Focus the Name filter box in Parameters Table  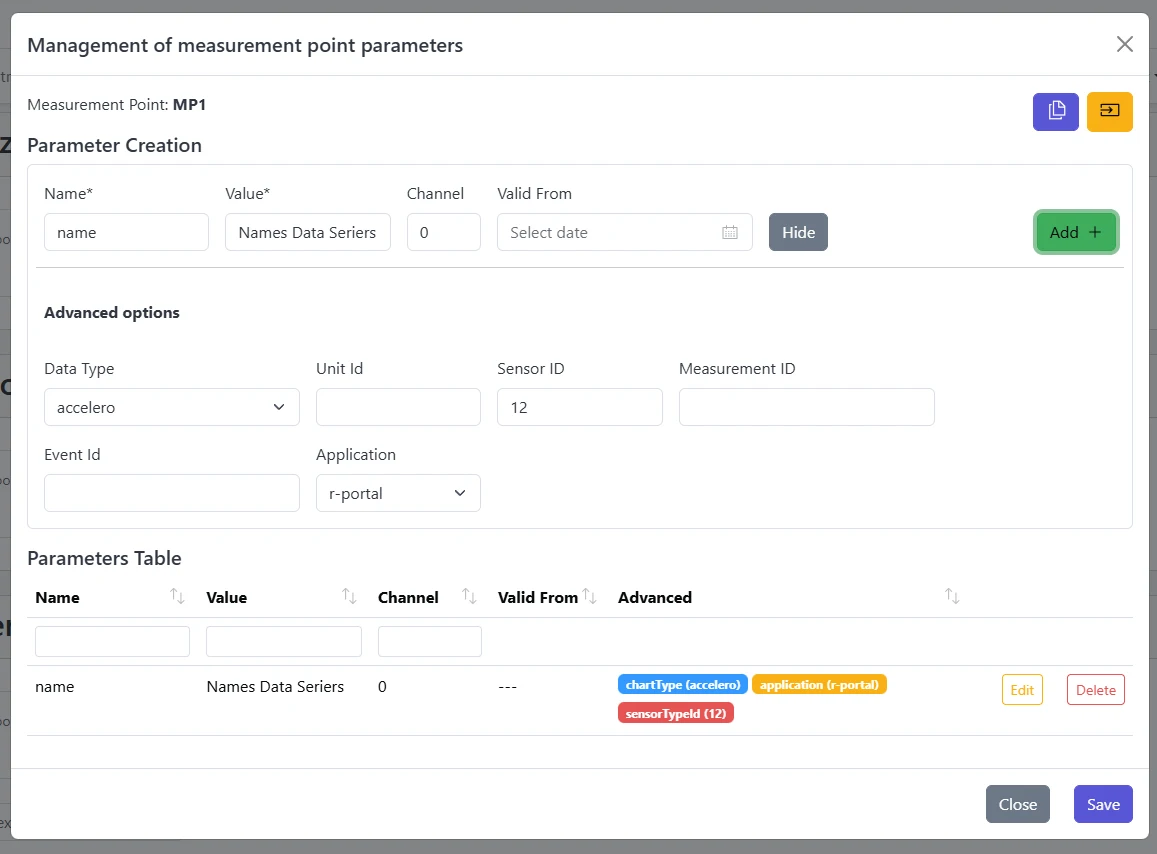tap(112, 640)
